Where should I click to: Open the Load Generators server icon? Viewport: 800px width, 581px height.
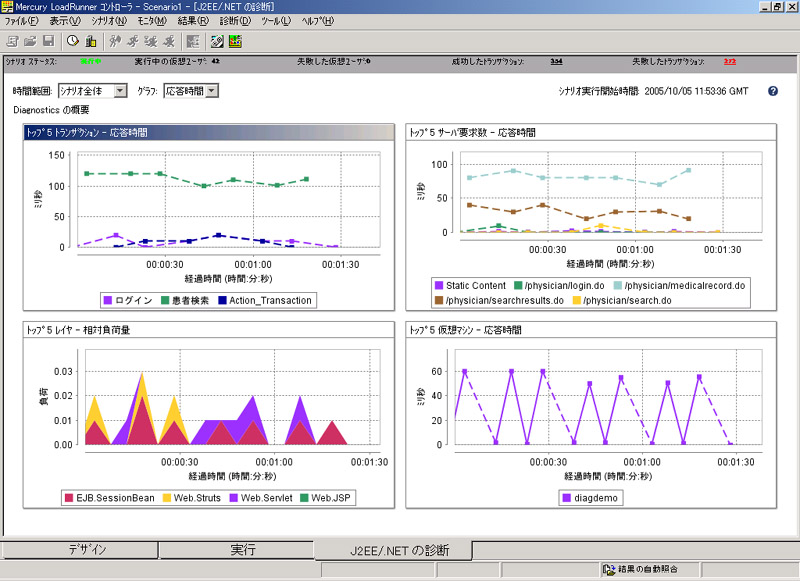[91, 41]
